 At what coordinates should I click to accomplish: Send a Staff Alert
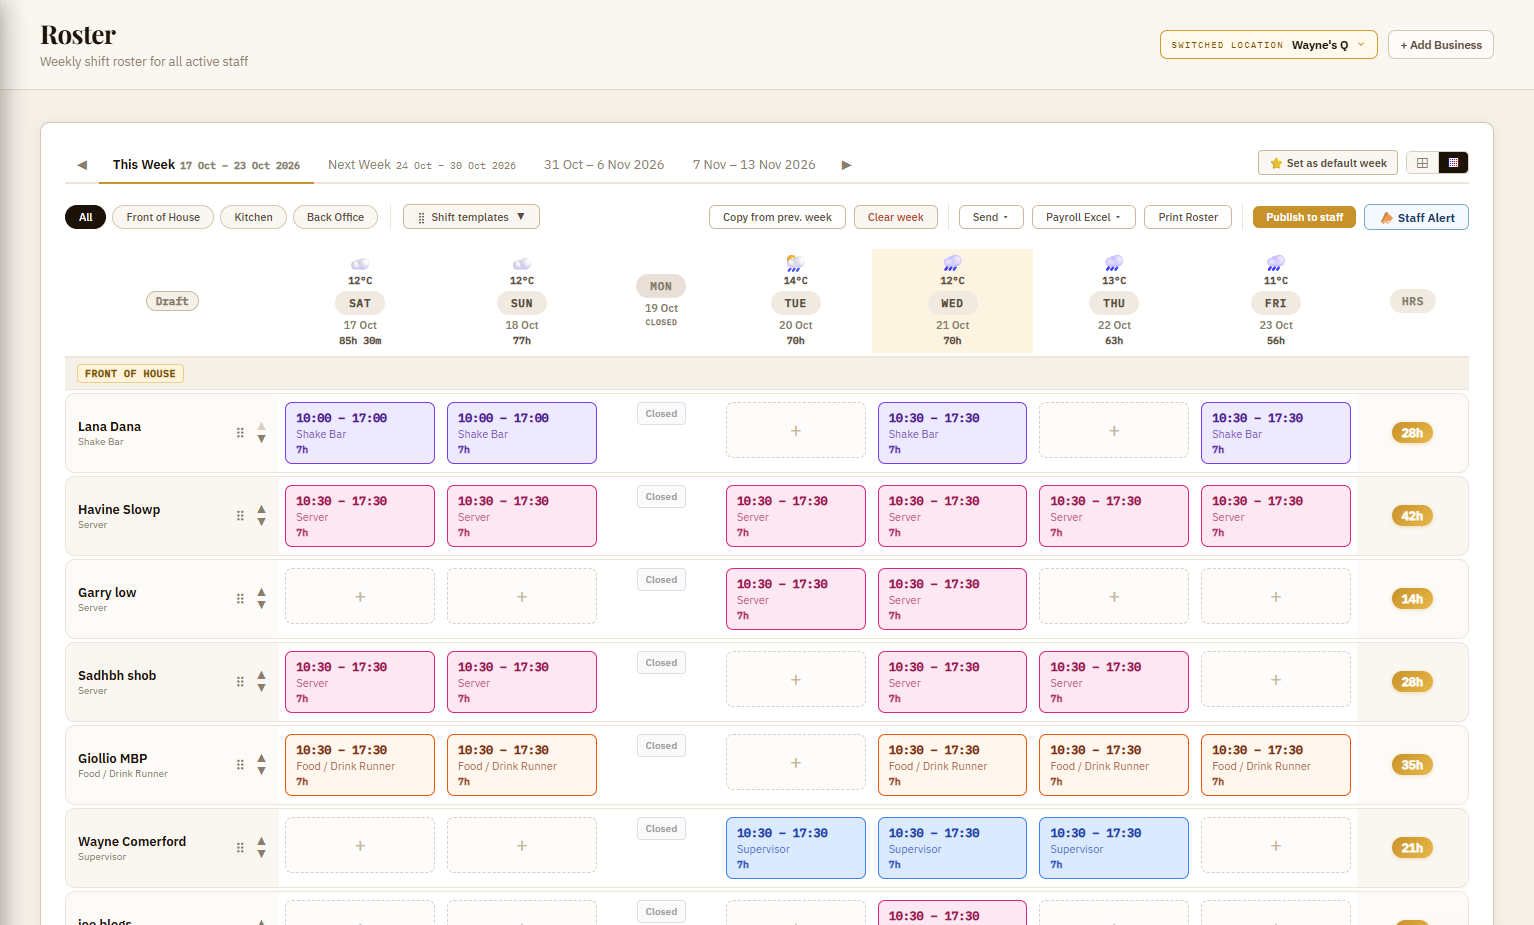click(x=1416, y=217)
